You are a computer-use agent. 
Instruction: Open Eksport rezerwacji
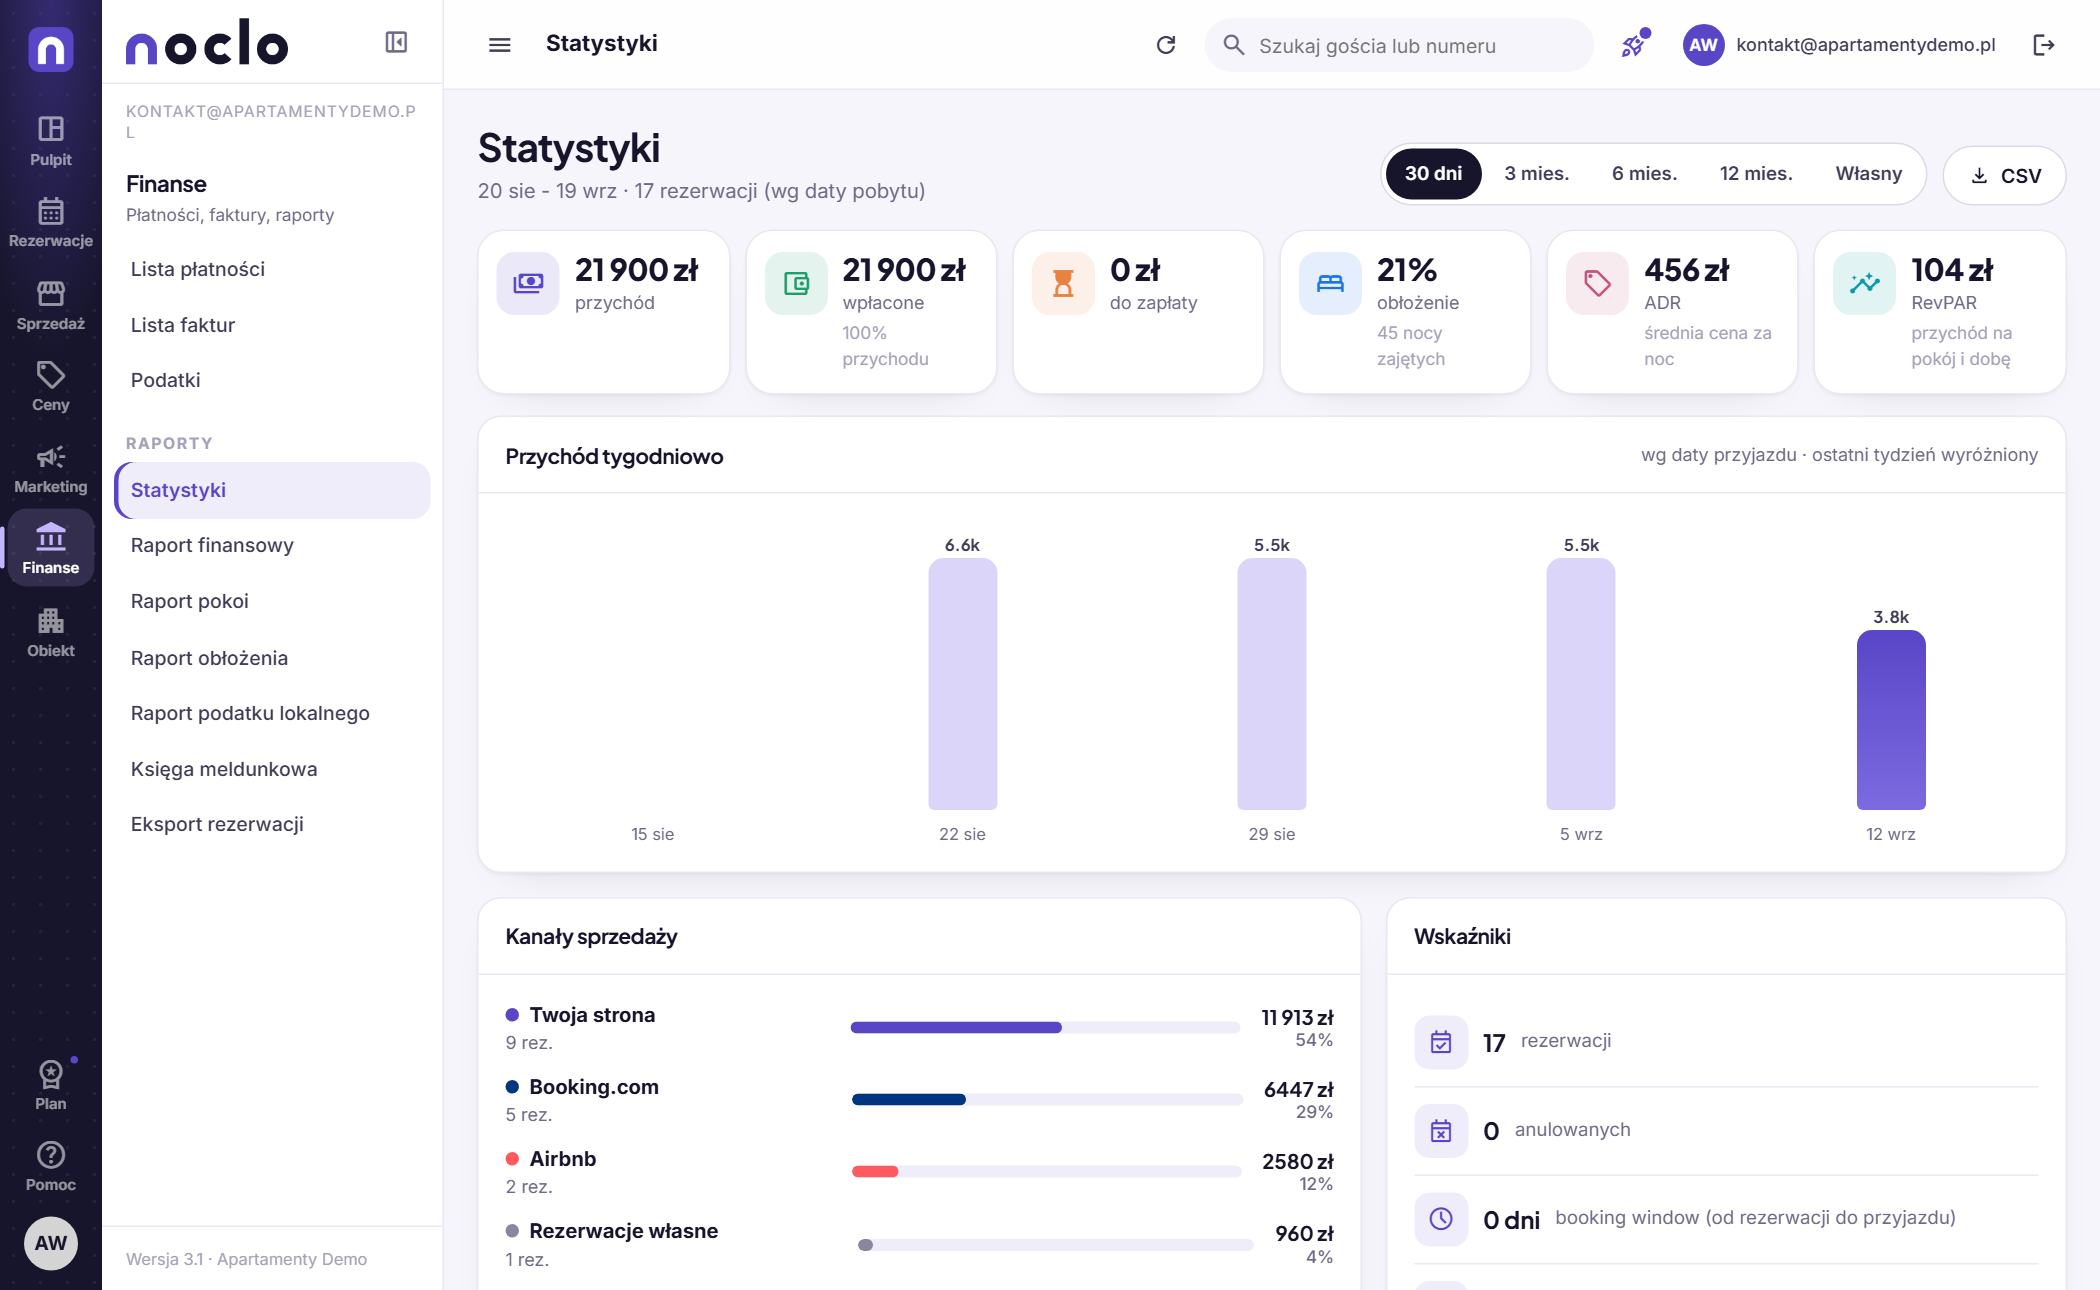272,824
